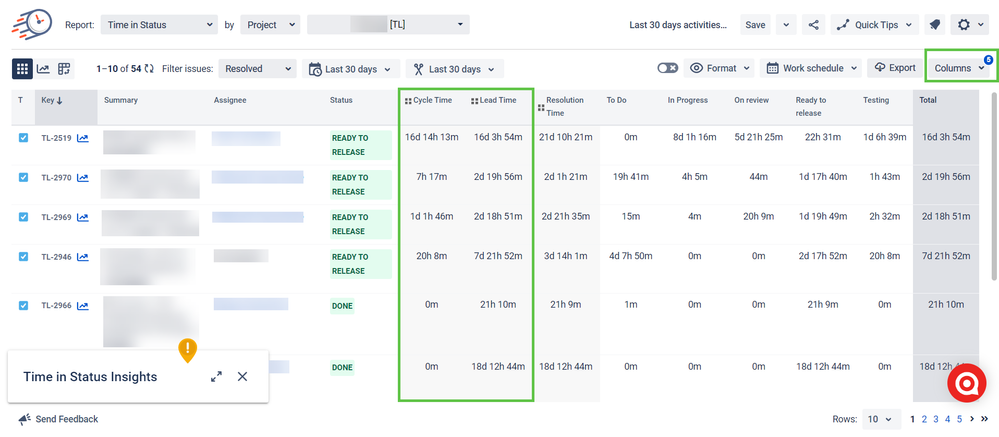This screenshot has height=437, width=999.
Task: Click the Cycle Time column drag handle
Action: pos(408,101)
